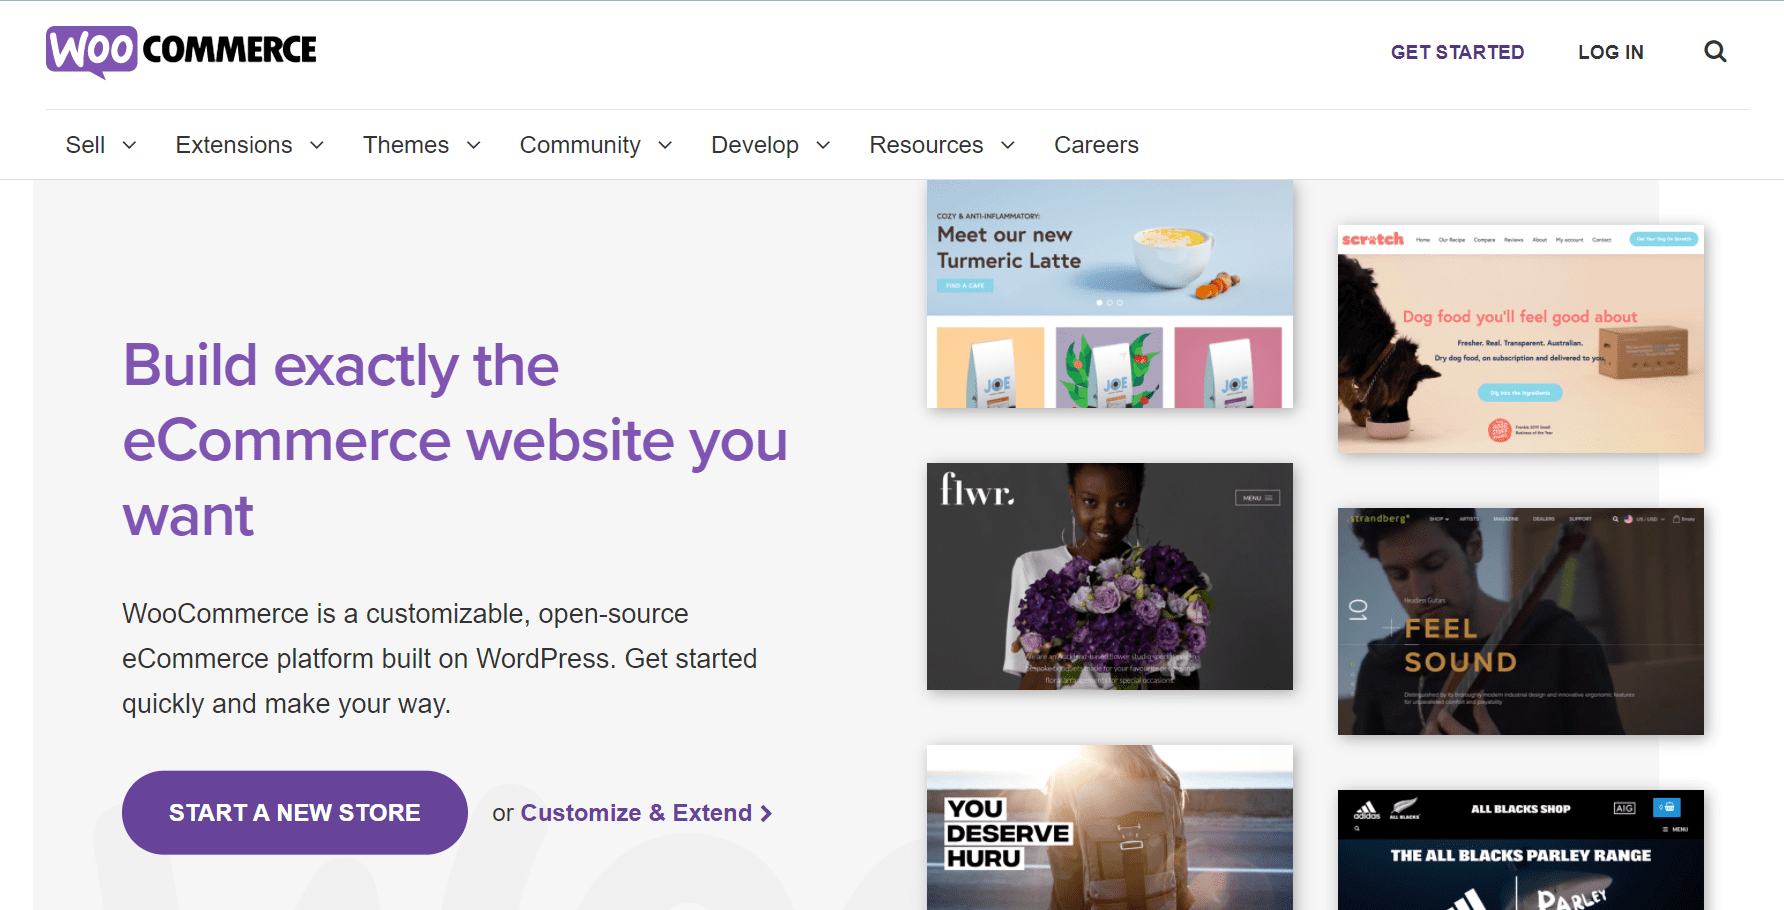Follow the Customize & Extend link
Screen dimensions: 1784x910
click(646, 813)
